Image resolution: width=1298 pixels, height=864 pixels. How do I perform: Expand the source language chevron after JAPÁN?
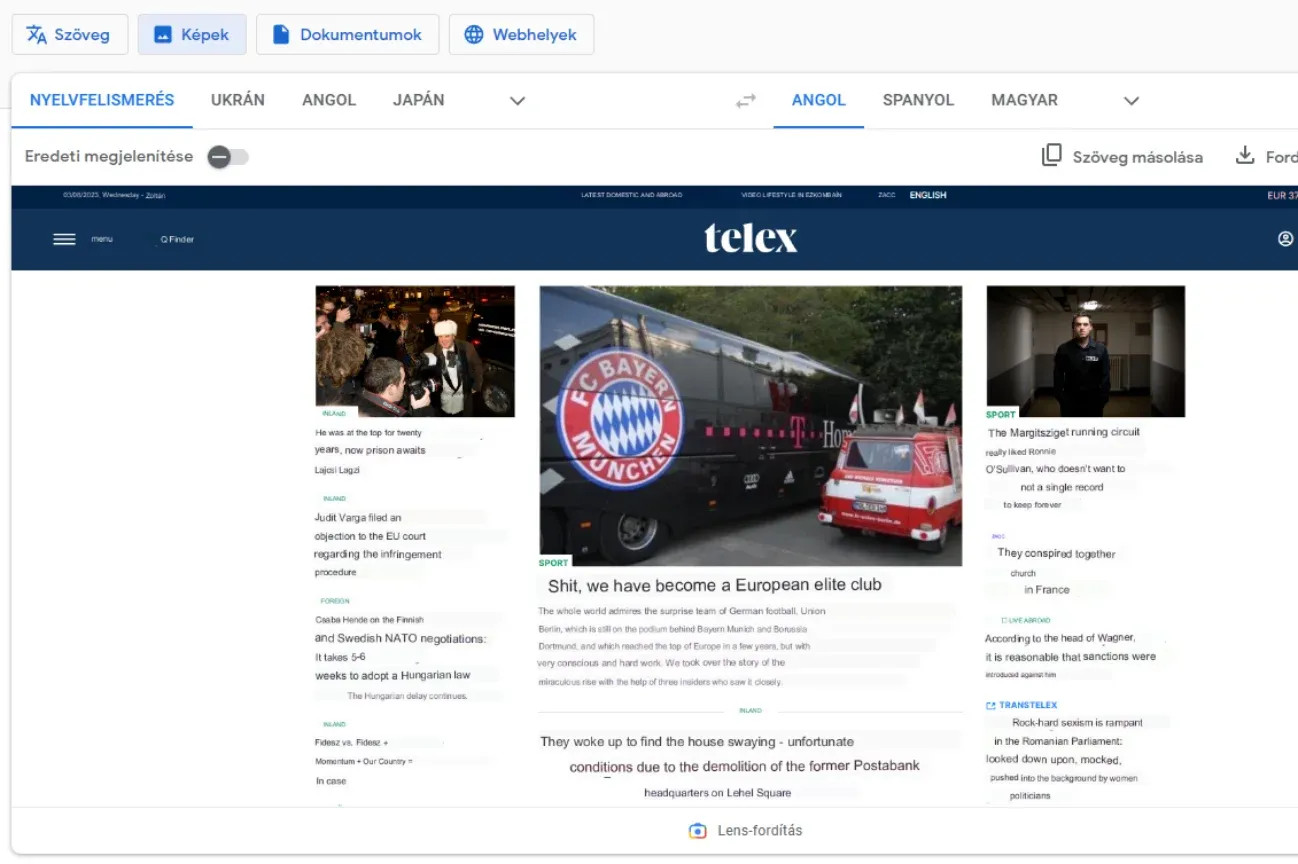point(517,100)
